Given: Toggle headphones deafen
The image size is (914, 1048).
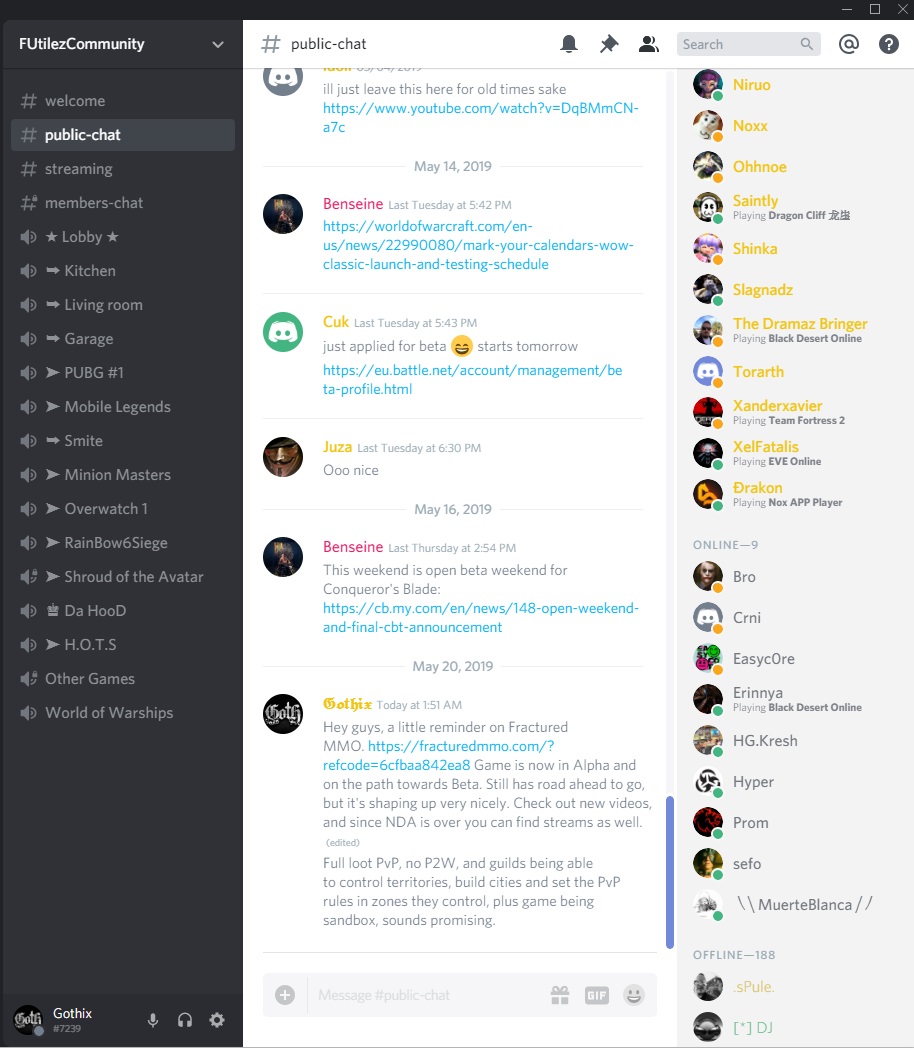Looking at the screenshot, I should coord(185,1020).
